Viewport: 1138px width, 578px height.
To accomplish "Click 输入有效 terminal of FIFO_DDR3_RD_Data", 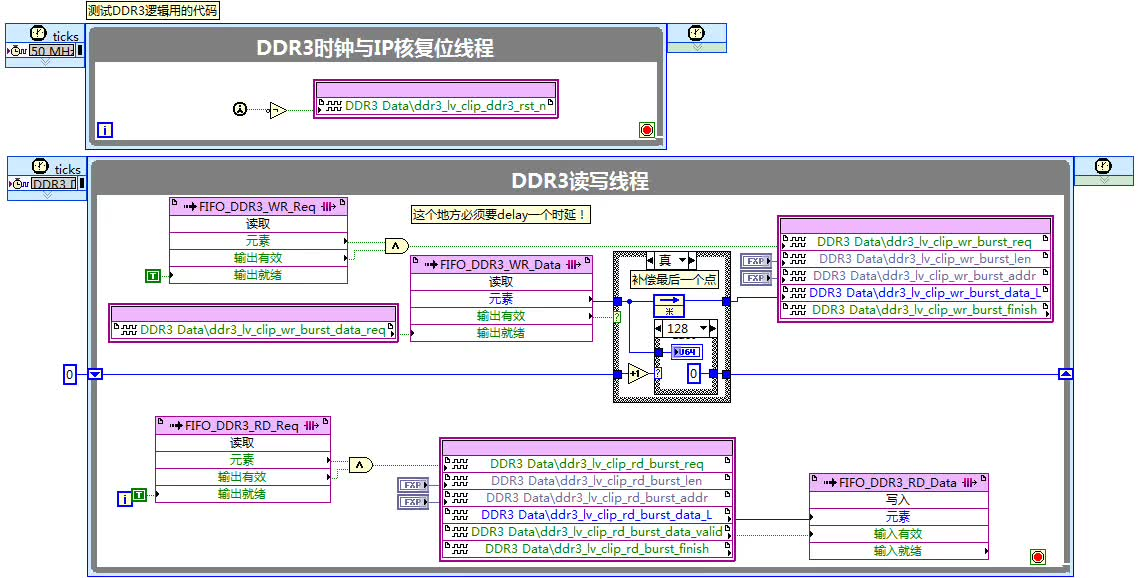I will (x=899, y=534).
